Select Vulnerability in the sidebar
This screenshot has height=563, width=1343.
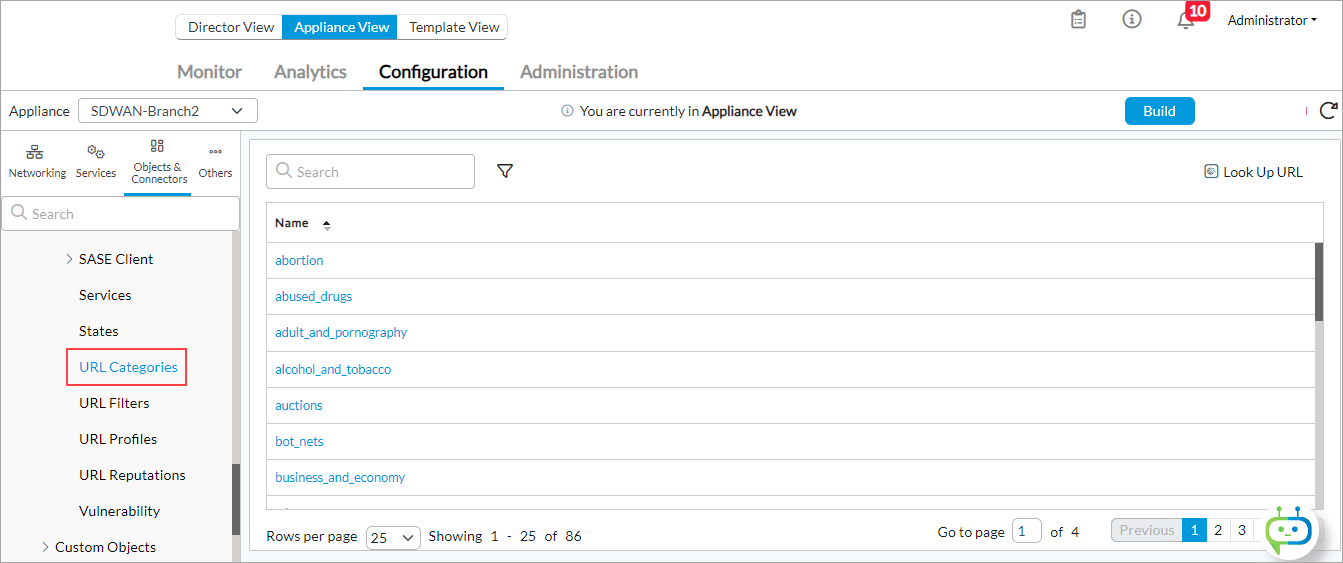click(119, 511)
